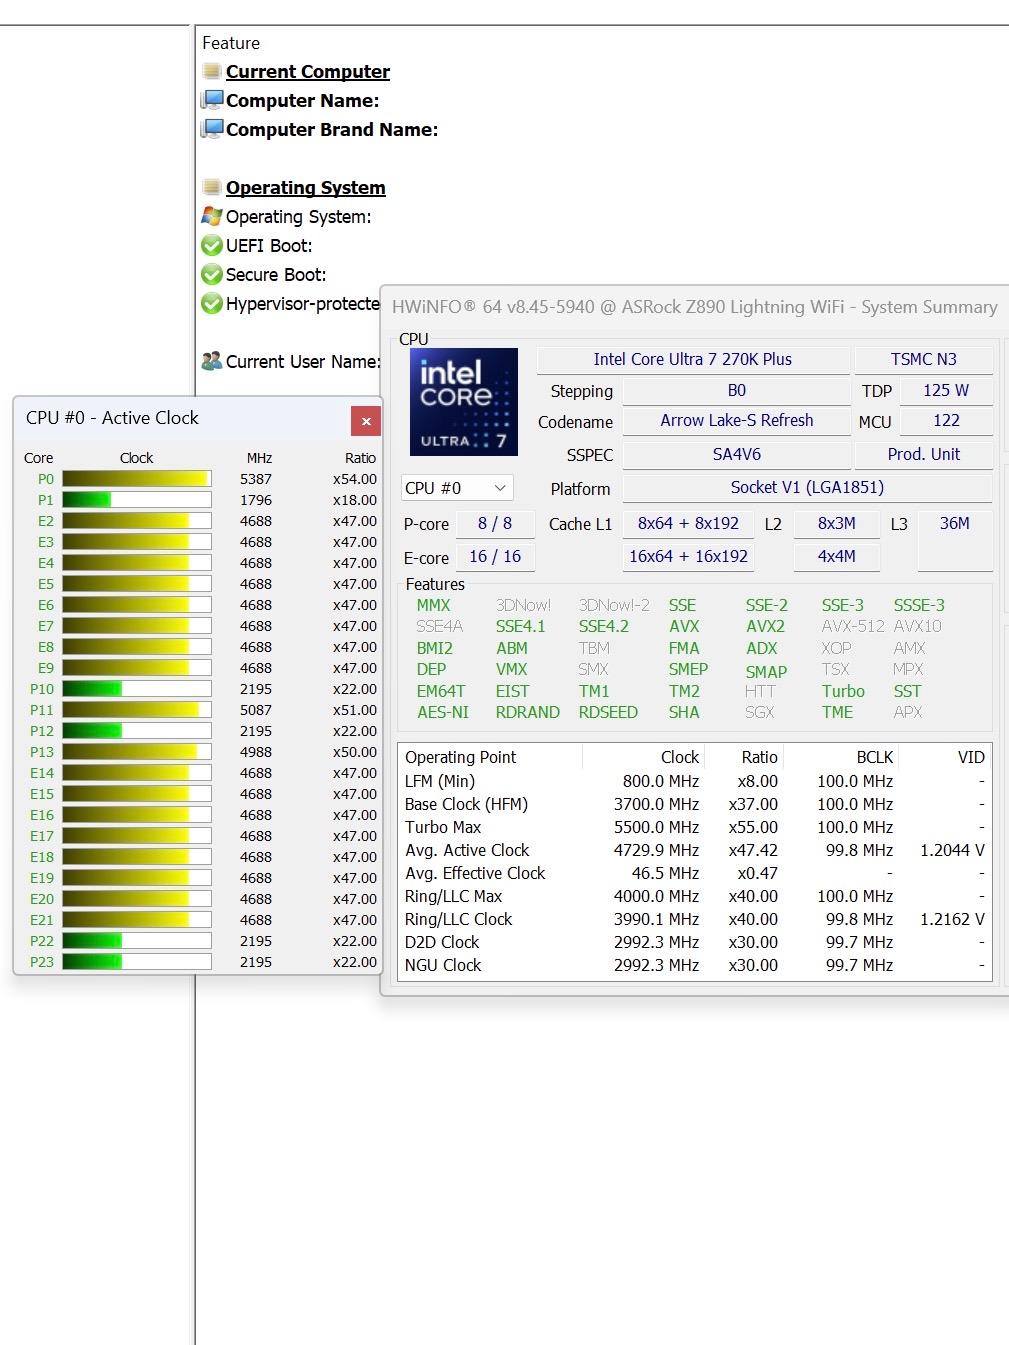Click the AVX2 feature label
This screenshot has height=1345, width=1009.
point(765,626)
